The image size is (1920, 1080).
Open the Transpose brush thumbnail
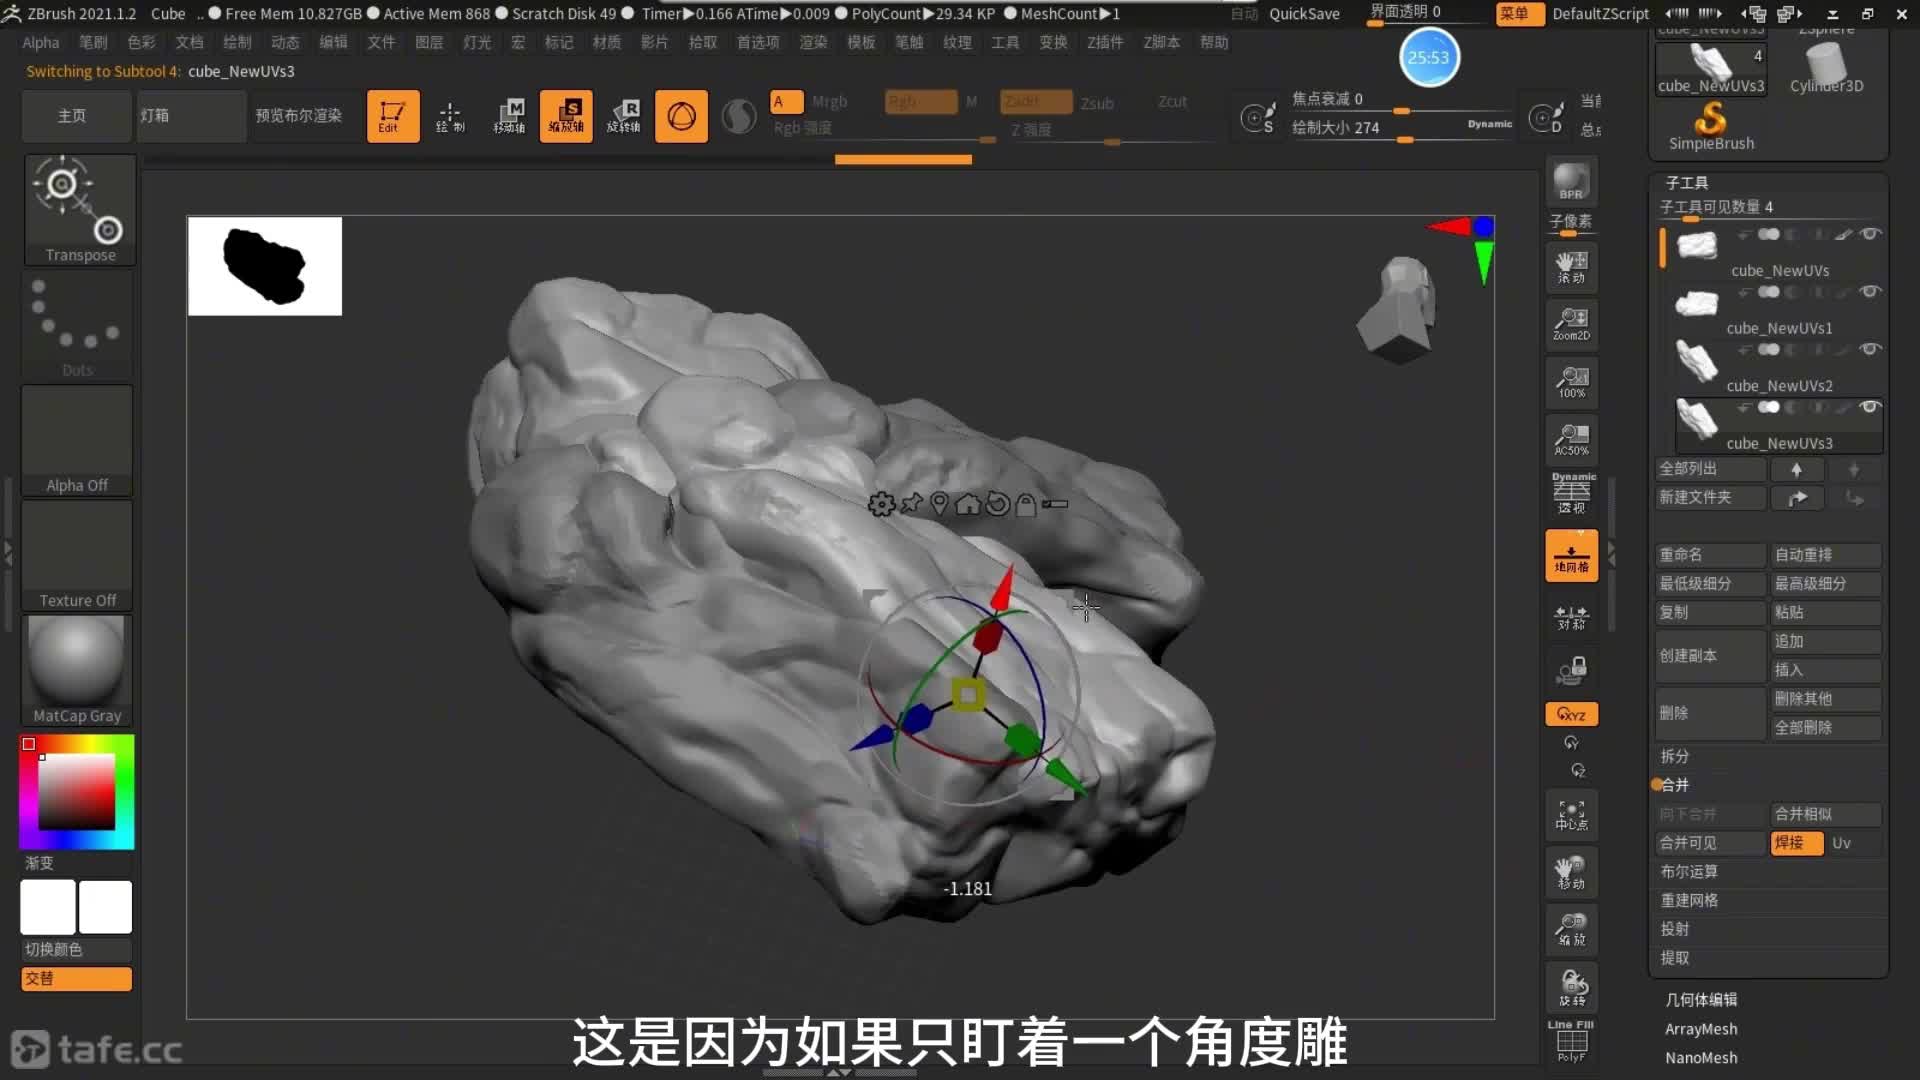tap(79, 209)
